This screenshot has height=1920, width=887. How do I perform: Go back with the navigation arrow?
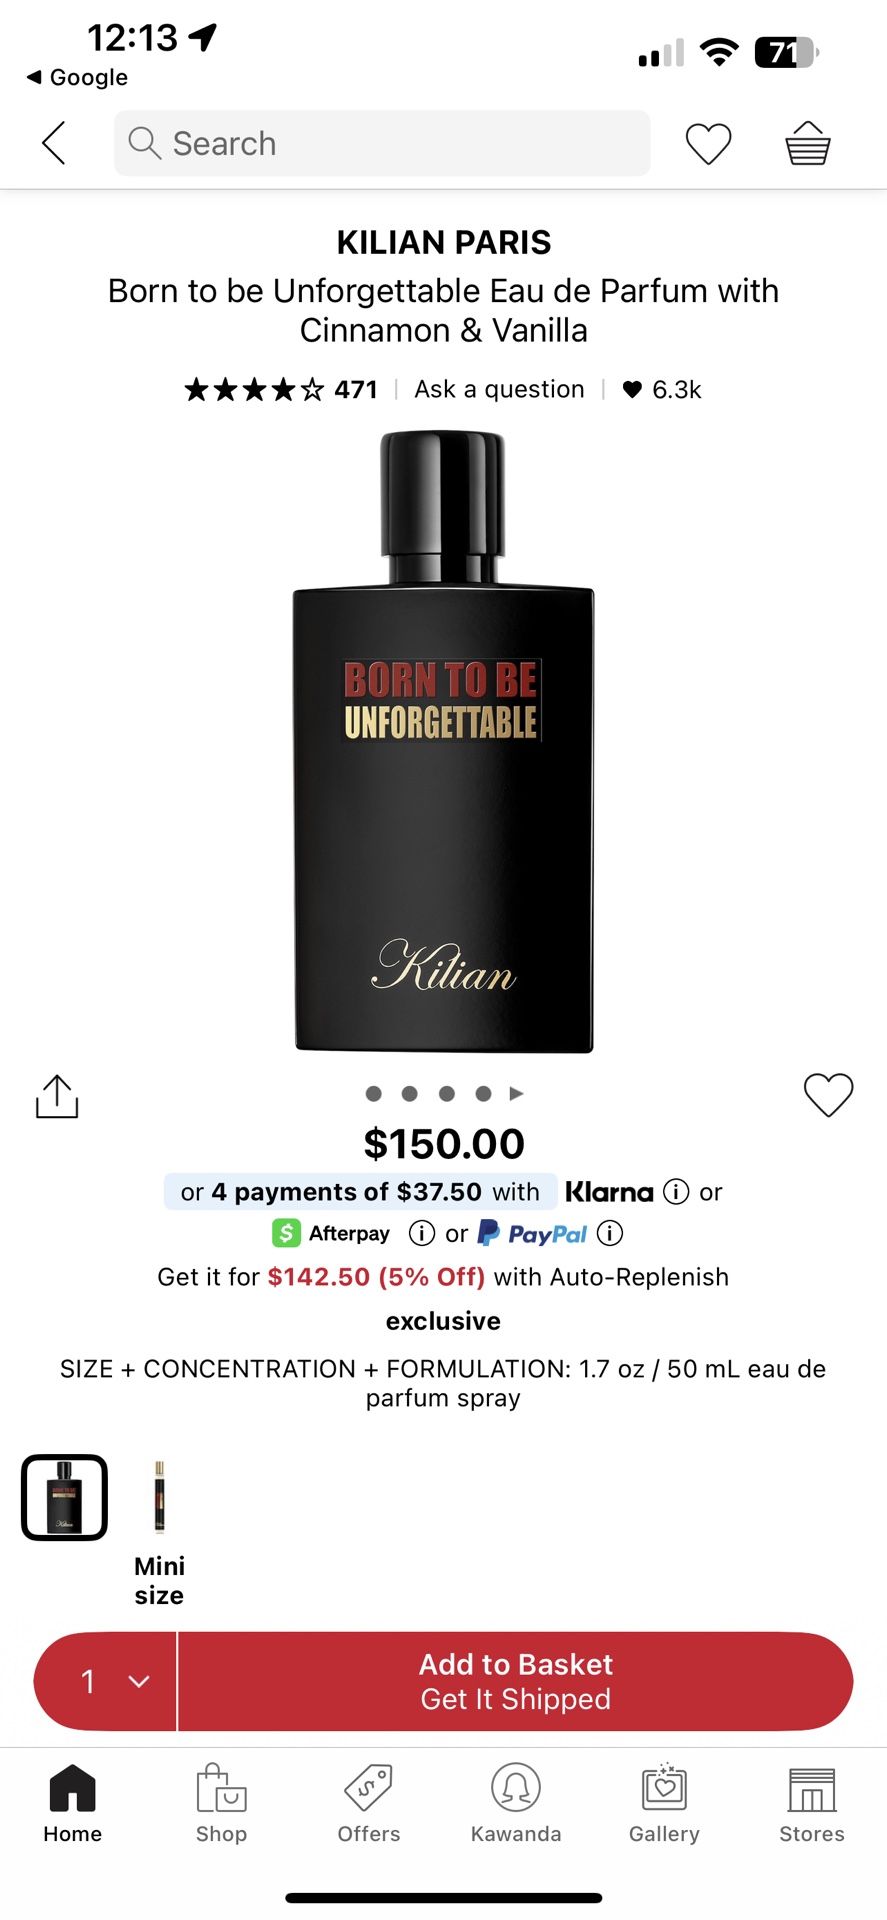[x=51, y=143]
